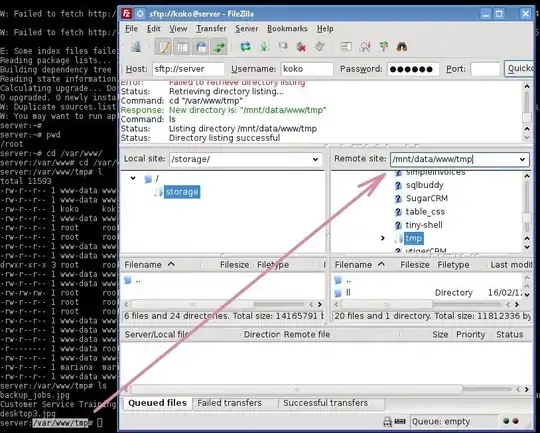This screenshot has height=433, width=540.
Task: Click into the Password field
Action: pyautogui.click(x=413, y=69)
